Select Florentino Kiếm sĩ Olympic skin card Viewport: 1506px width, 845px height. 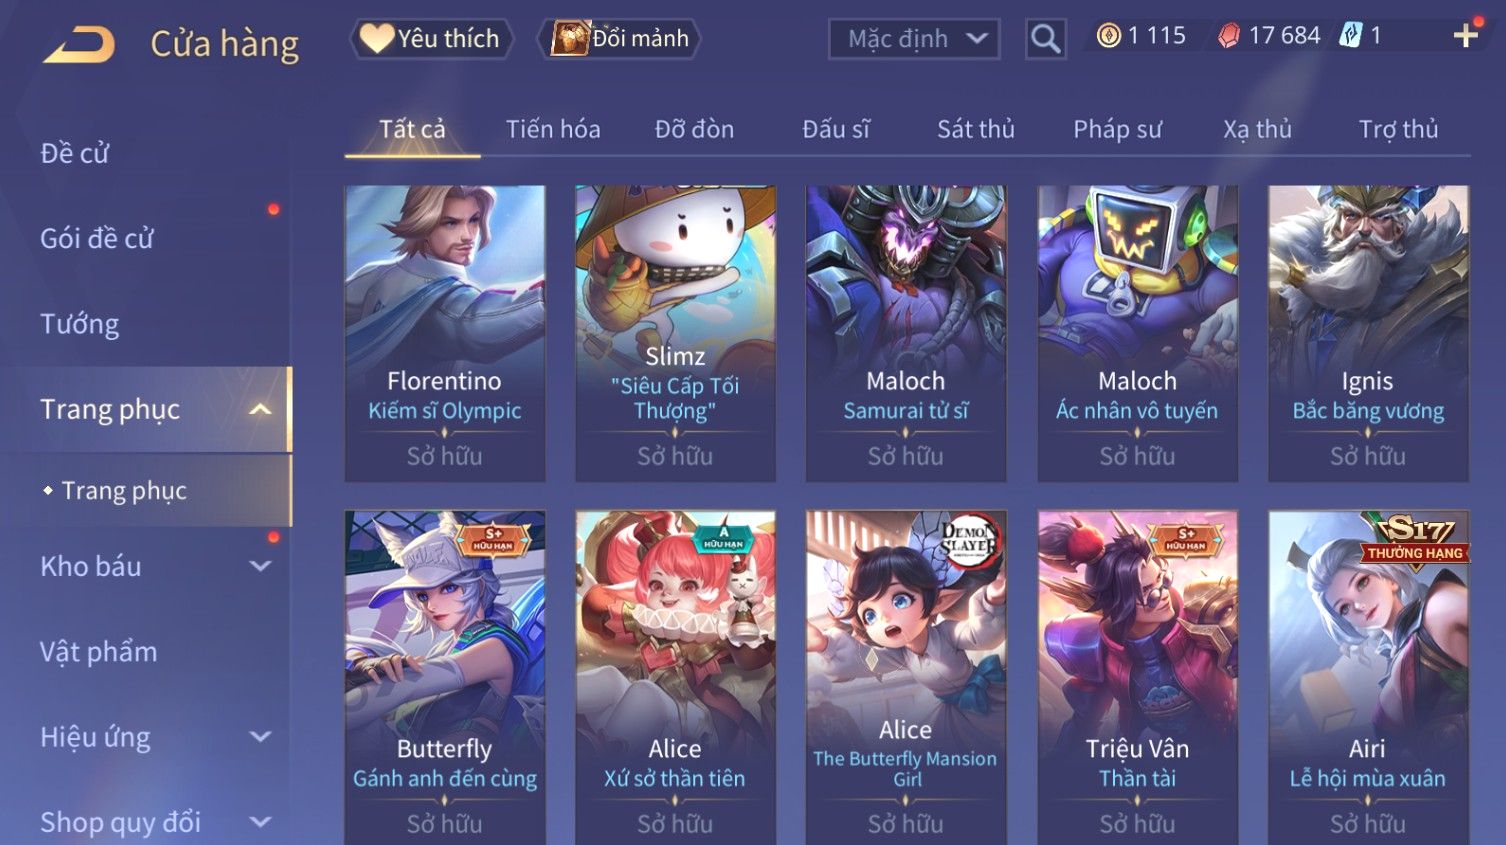tap(445, 333)
